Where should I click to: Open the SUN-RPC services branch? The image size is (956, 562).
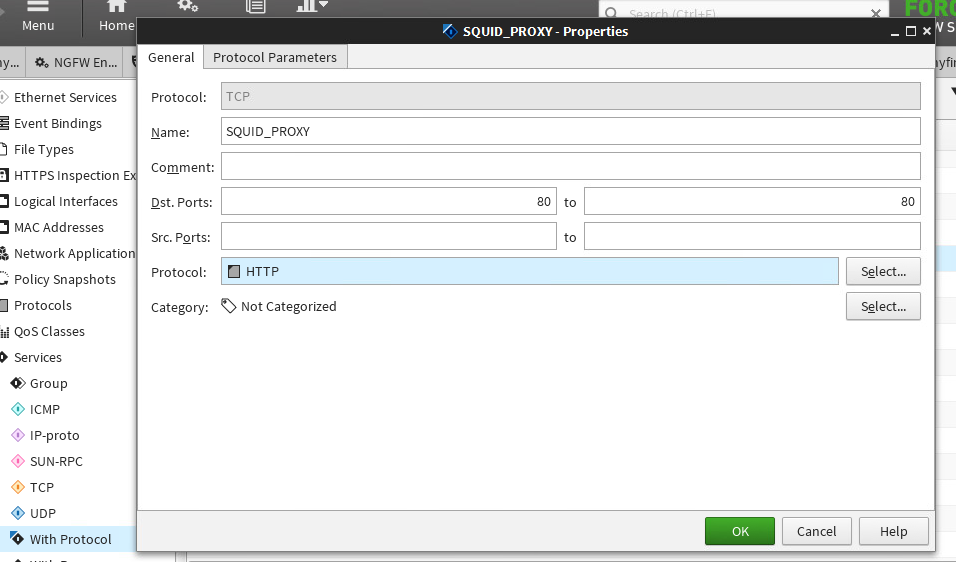[x=56, y=461]
